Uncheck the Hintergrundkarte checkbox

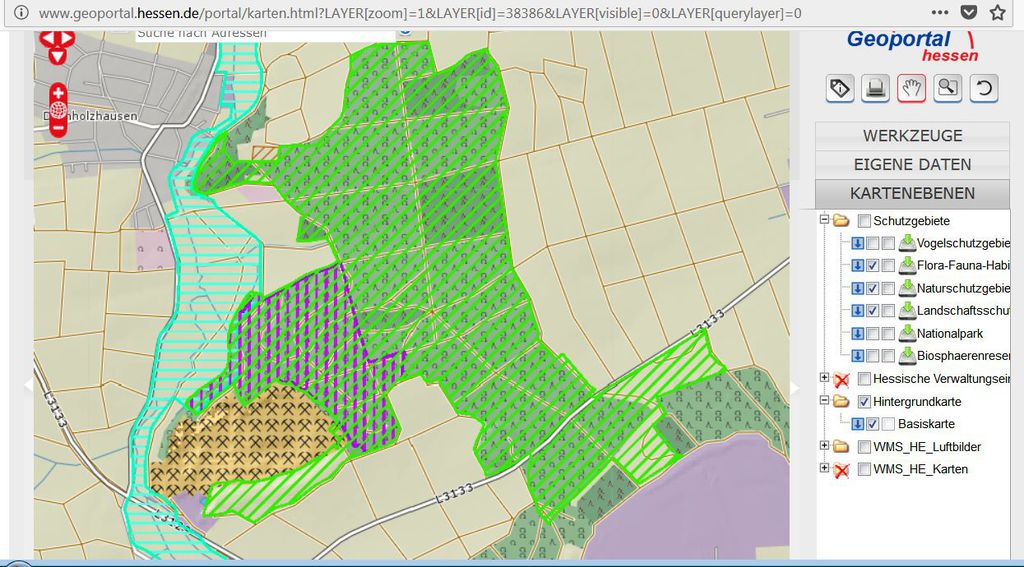click(865, 401)
